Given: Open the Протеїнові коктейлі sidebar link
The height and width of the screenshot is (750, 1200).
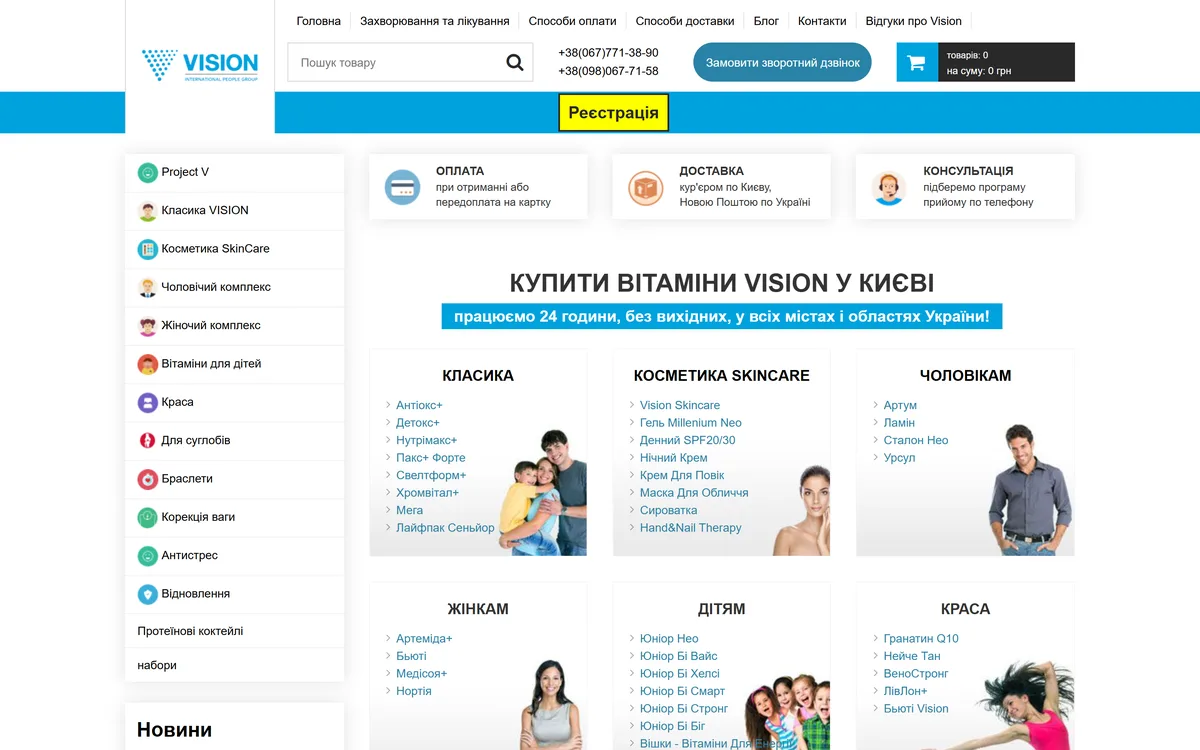Looking at the screenshot, I should [190, 631].
